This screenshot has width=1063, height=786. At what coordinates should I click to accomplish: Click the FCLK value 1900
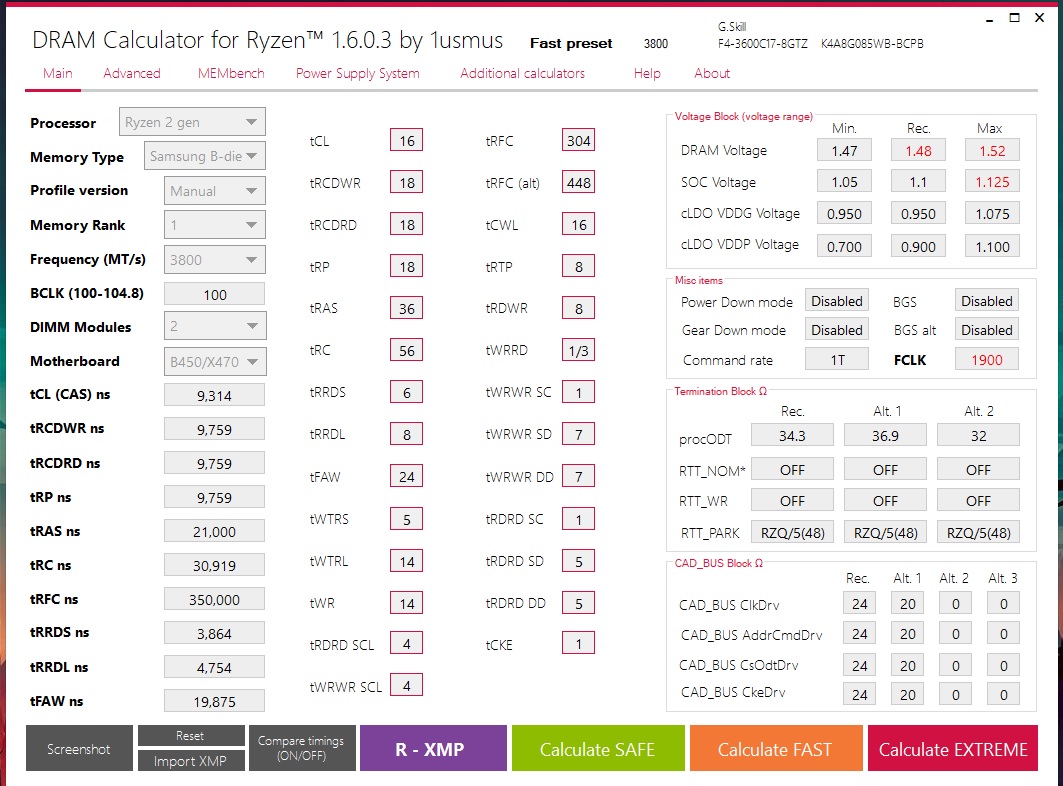click(x=986, y=359)
